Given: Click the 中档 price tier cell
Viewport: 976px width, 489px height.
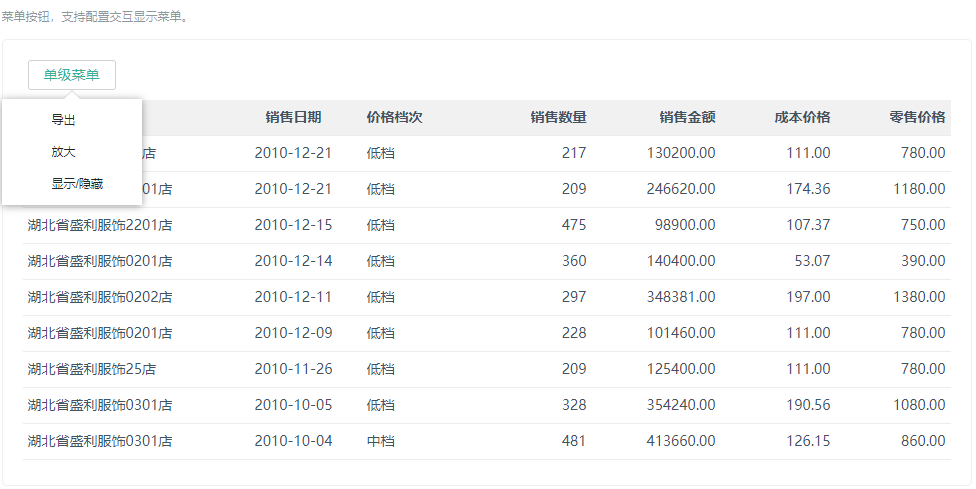Looking at the screenshot, I should coord(381,441).
